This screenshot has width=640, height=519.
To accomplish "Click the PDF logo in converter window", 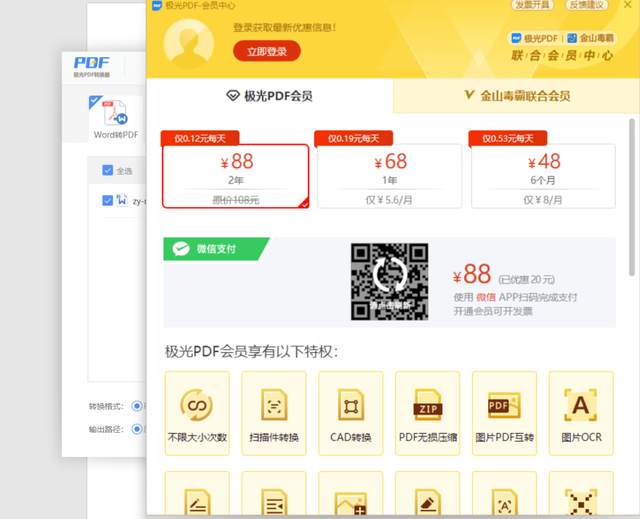I will point(91,67).
